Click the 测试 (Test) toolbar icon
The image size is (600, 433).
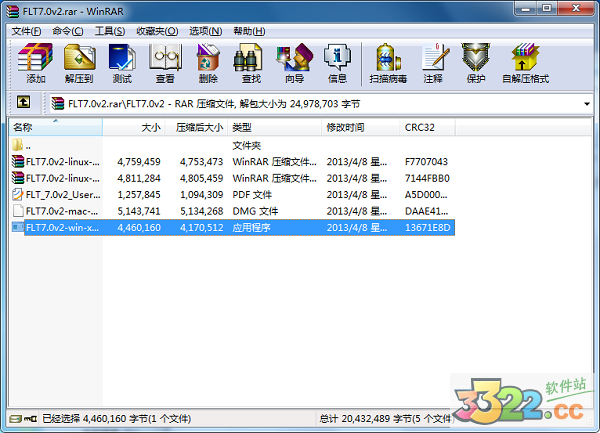(122, 57)
